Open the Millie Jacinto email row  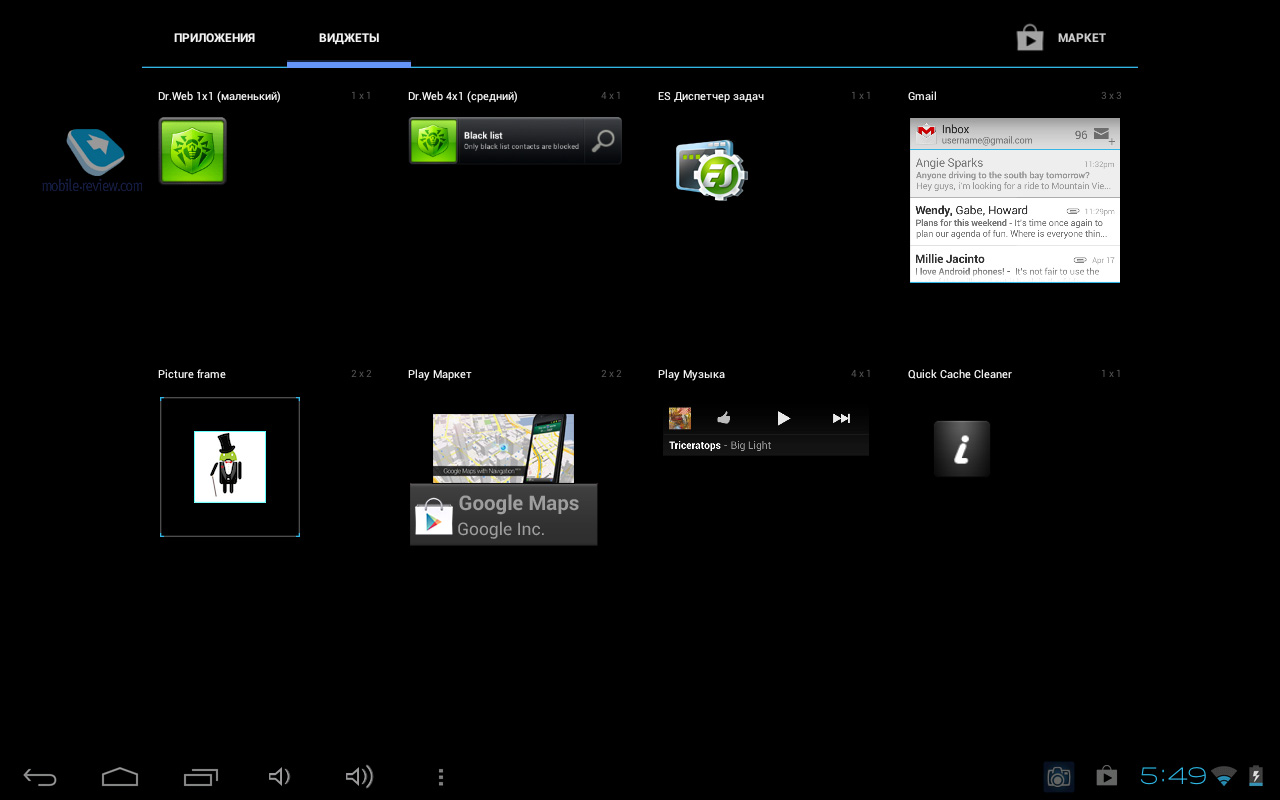click(1015, 264)
